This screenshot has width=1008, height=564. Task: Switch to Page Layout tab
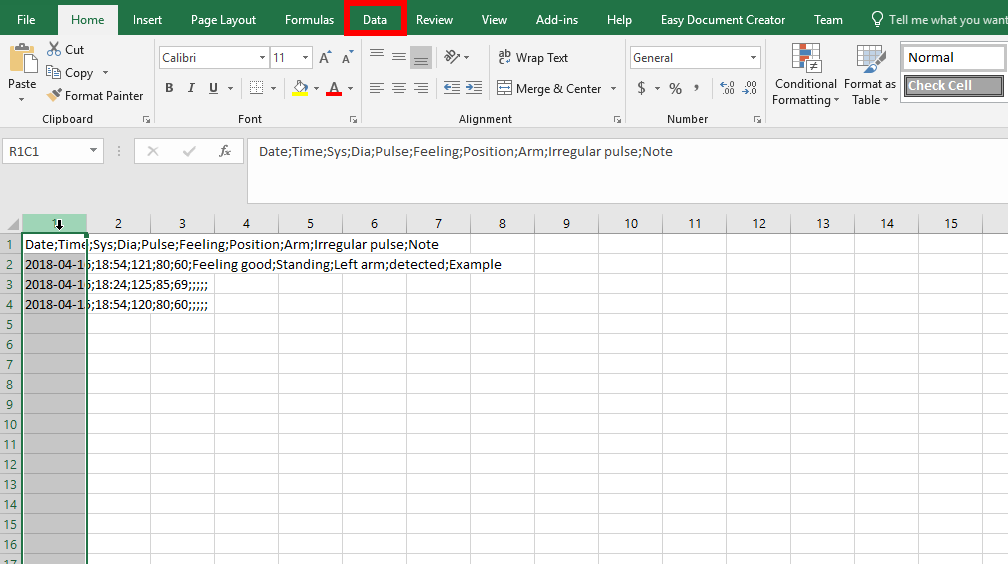point(223,20)
